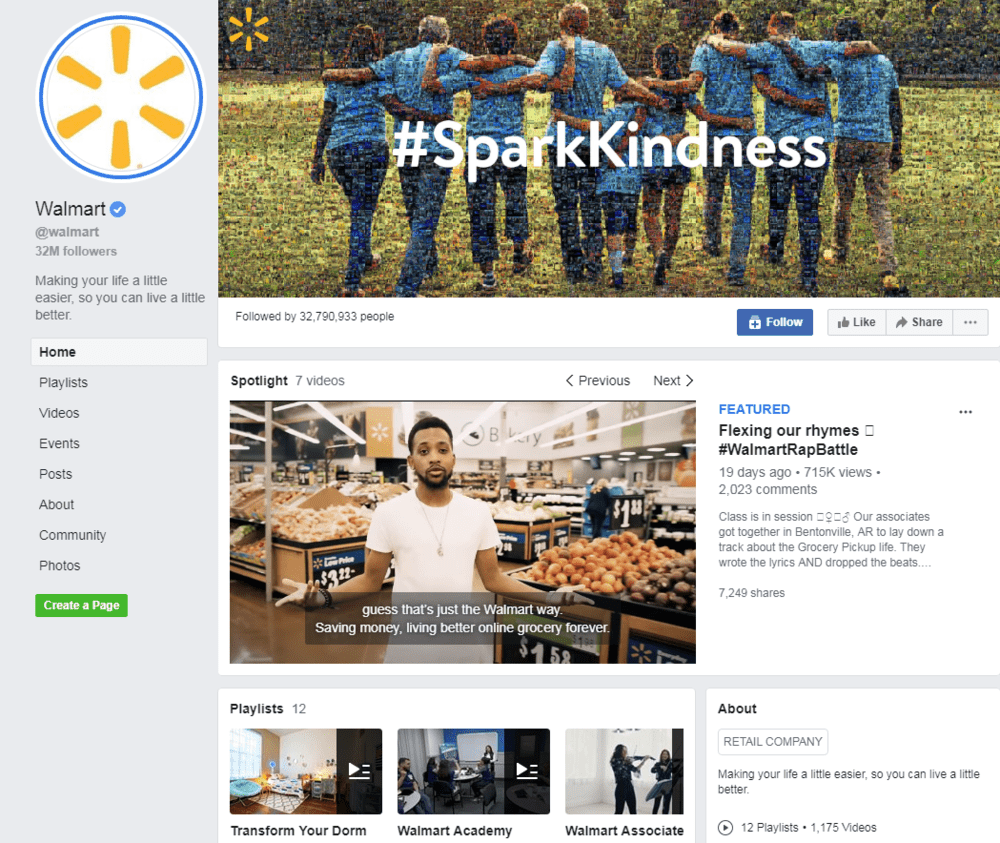The height and width of the screenshot is (843, 1000).
Task: Like the Walmart page
Action: coord(857,322)
